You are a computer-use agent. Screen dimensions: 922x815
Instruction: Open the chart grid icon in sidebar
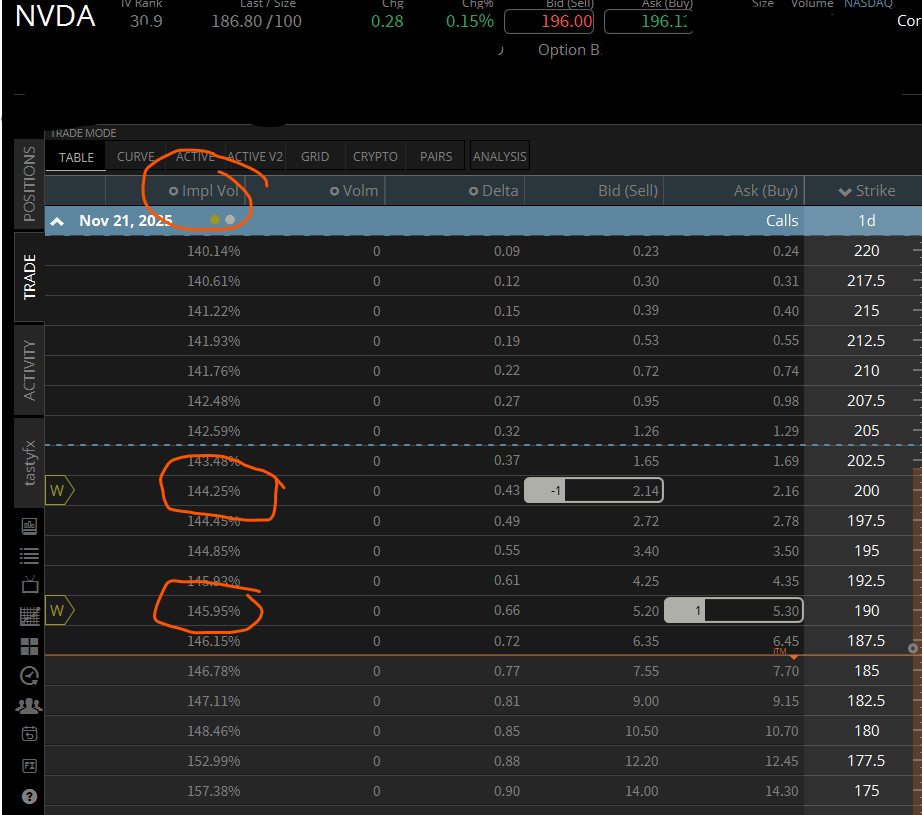point(29,616)
